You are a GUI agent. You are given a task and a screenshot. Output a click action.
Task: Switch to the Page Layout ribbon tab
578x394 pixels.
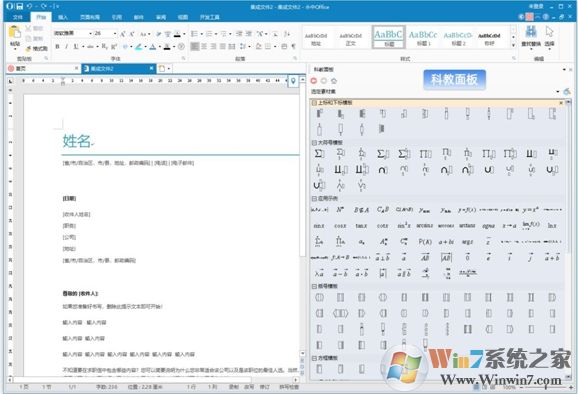pos(90,17)
